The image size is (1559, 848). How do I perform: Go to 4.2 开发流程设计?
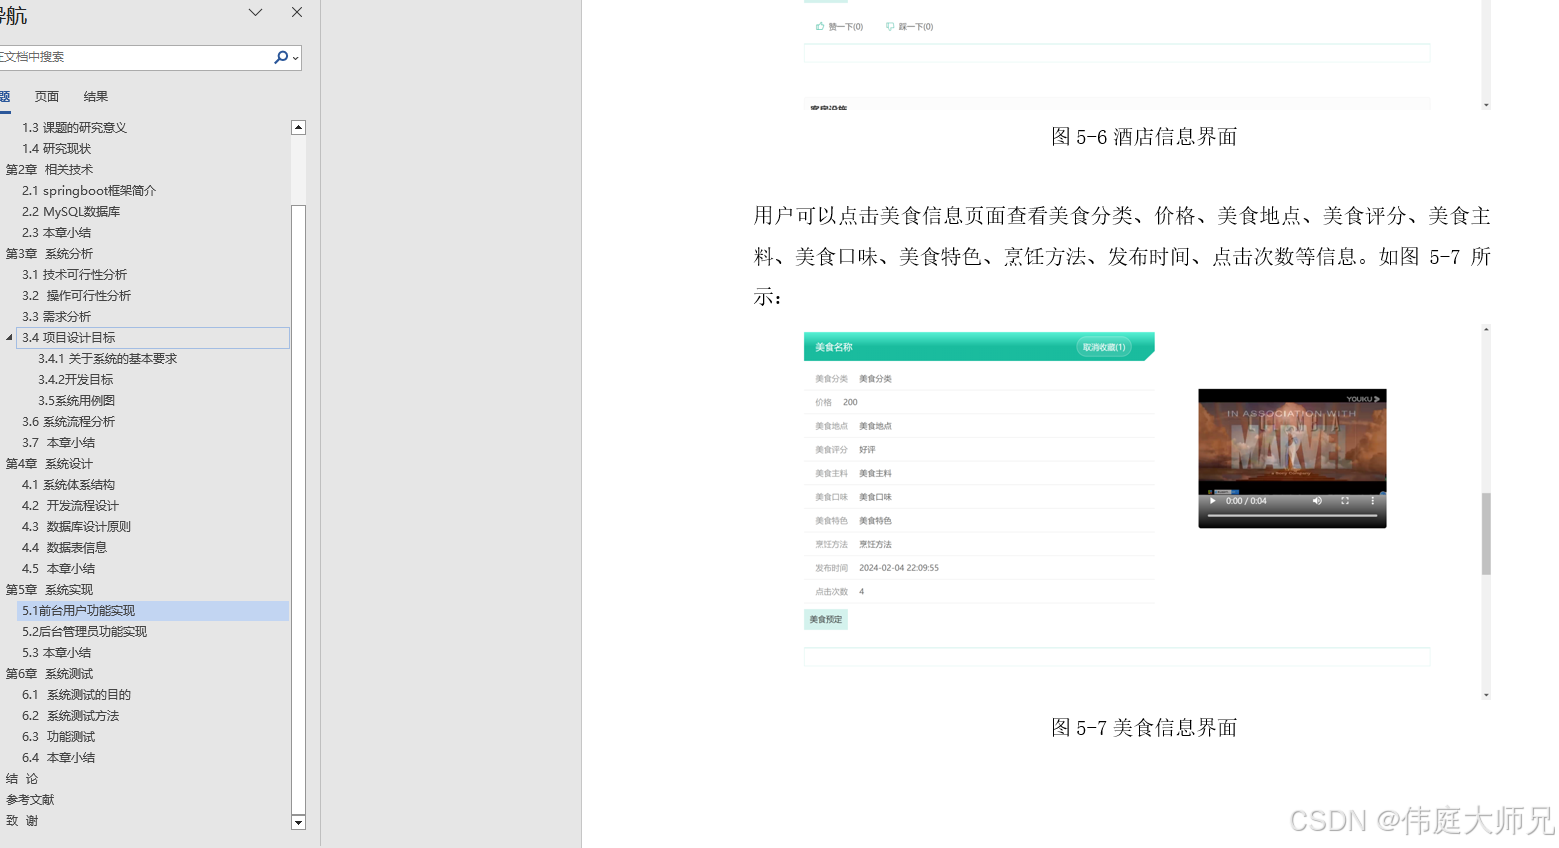pyautogui.click(x=71, y=505)
